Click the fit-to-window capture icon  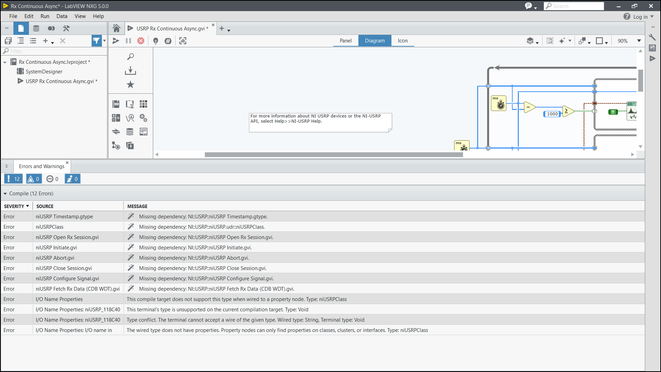[x=183, y=41]
